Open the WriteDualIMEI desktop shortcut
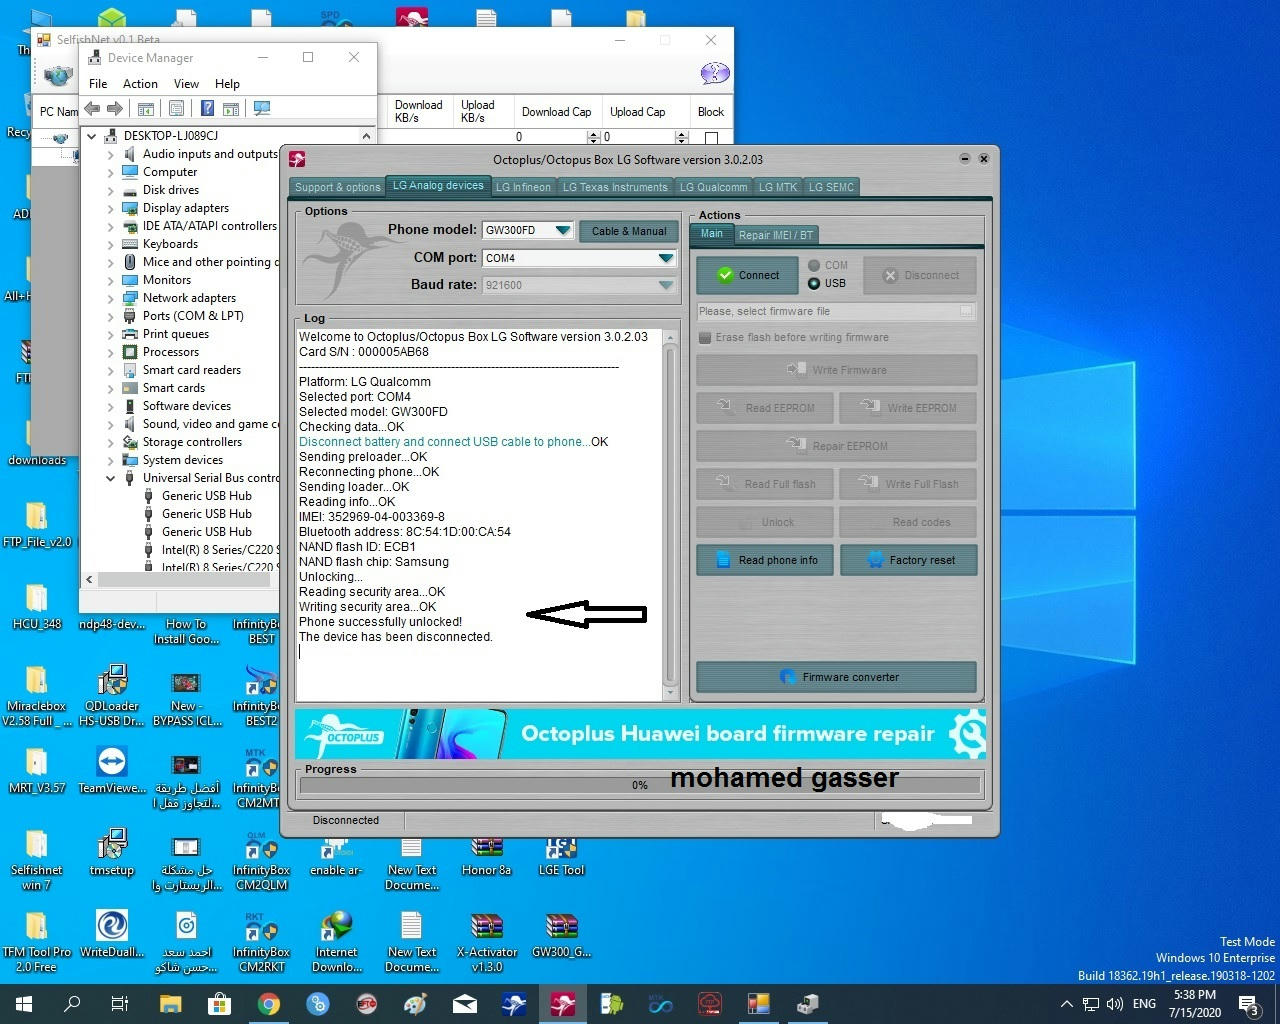This screenshot has height=1024, width=1280. click(112, 935)
